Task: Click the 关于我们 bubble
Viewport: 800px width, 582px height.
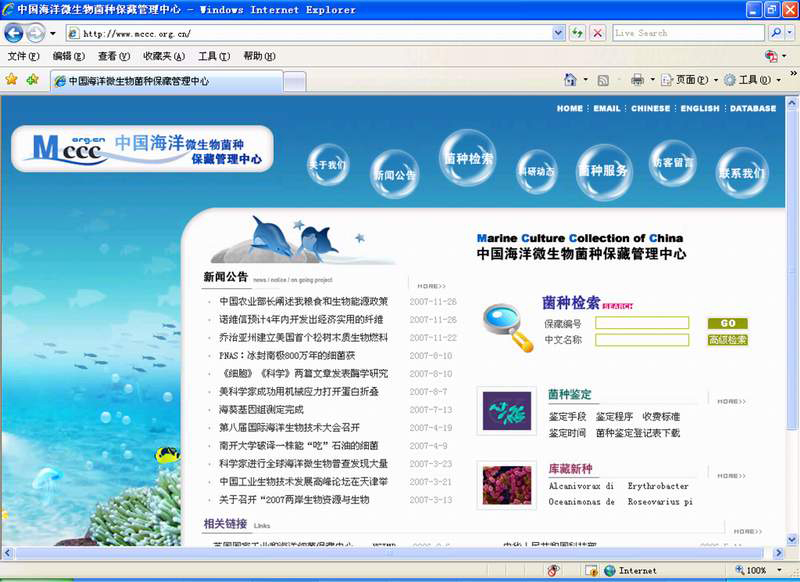Action: pos(328,165)
